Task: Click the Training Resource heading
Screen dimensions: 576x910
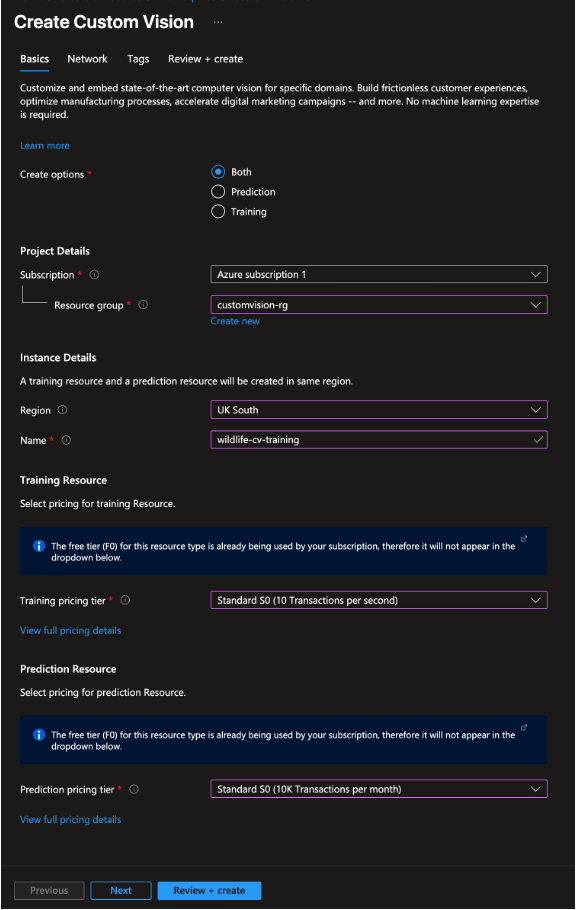Action: point(63,480)
